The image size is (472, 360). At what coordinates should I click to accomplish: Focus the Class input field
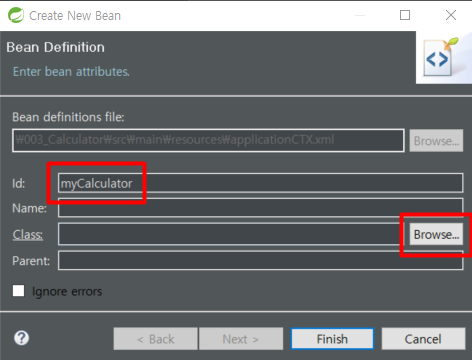(231, 234)
